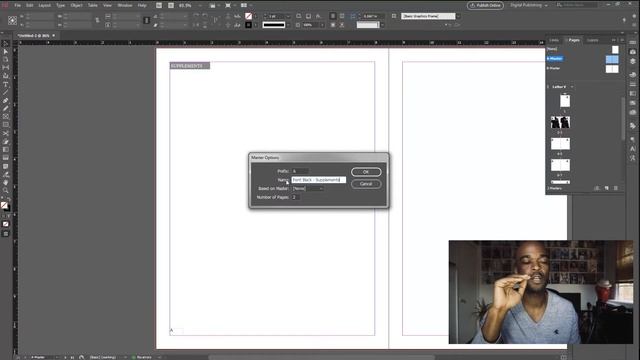This screenshot has height=360, width=640.
Task: Click the Publish Online button
Action: 485,5
